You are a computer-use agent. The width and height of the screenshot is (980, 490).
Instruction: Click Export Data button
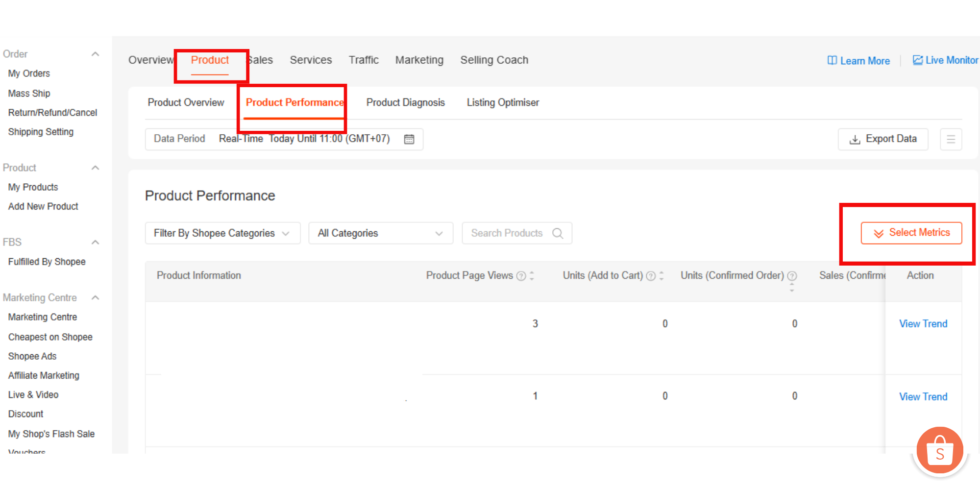tap(882, 139)
